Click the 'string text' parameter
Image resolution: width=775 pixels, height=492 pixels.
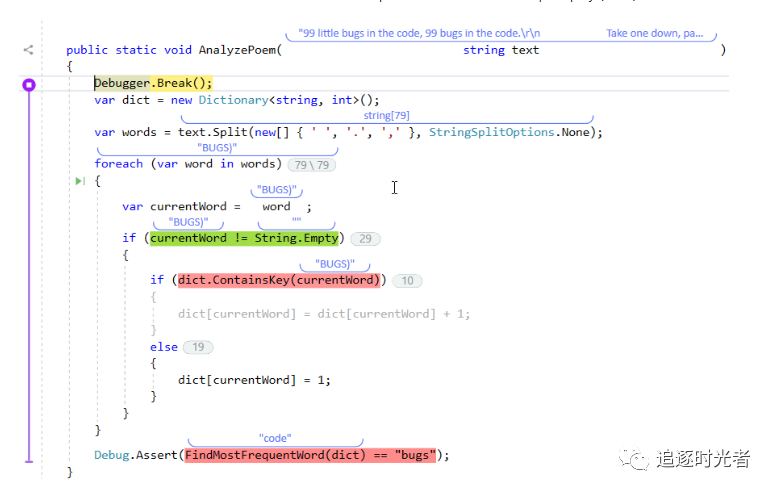501,50
